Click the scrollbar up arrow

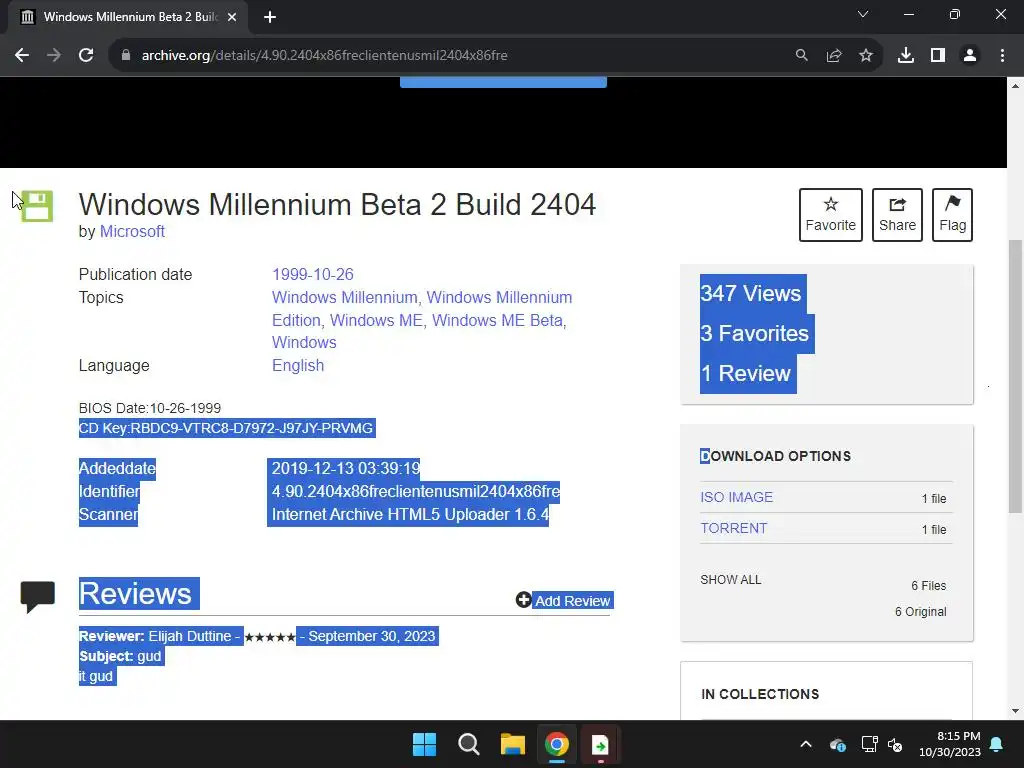pyautogui.click(x=1015, y=86)
